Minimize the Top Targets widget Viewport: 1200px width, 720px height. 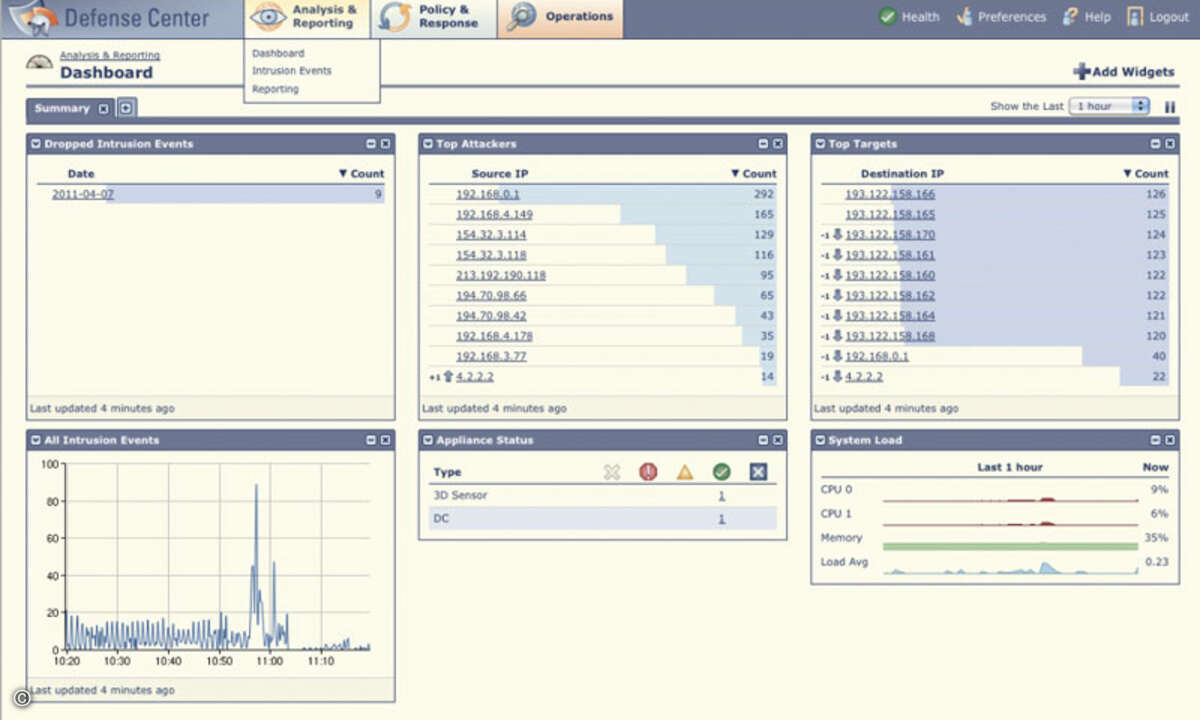(x=1155, y=144)
